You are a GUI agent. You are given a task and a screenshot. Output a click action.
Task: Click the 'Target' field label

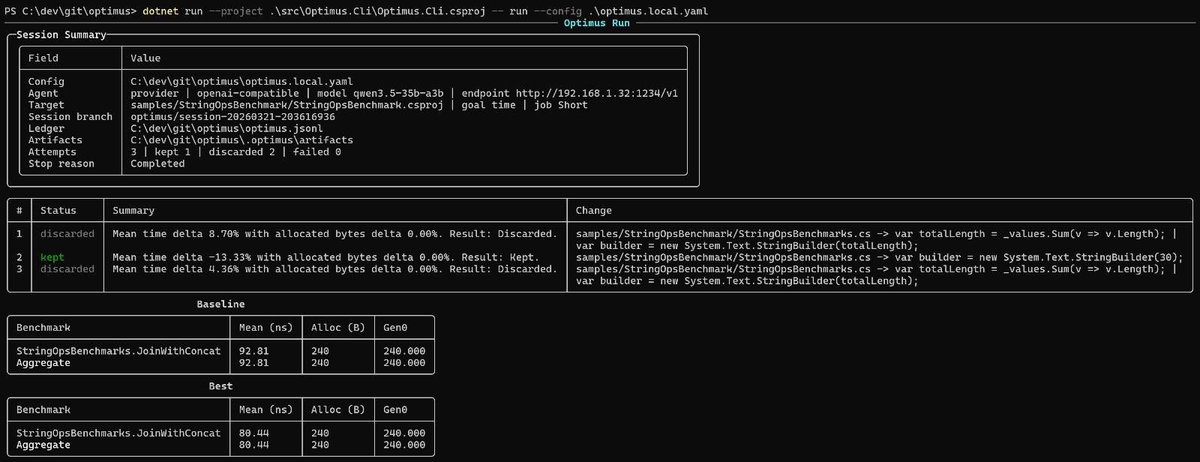[48, 105]
